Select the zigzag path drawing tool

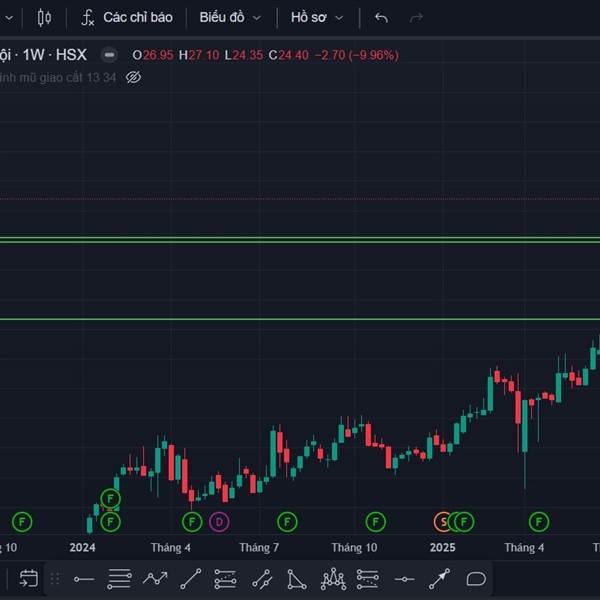pos(155,578)
